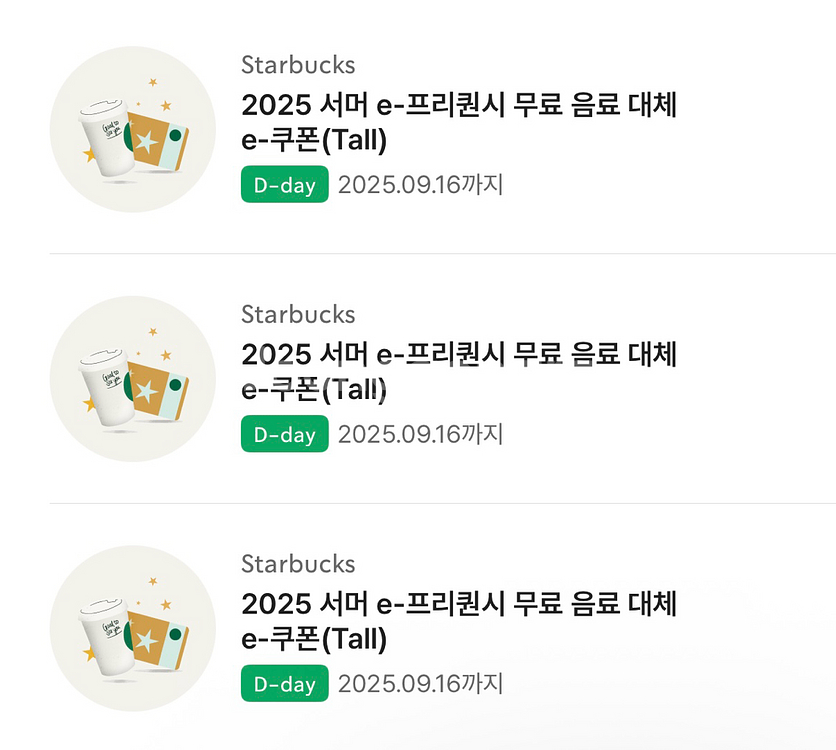
Task: Click the Starbucks brand label on the first coupon
Action: pos(297,65)
